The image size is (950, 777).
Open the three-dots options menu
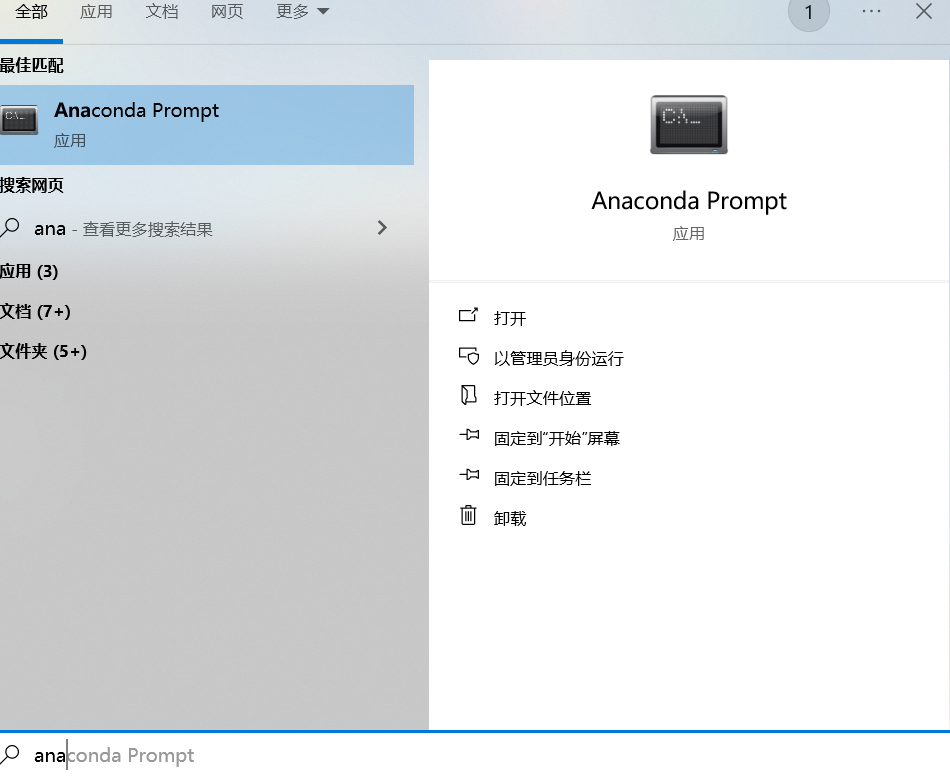(871, 12)
